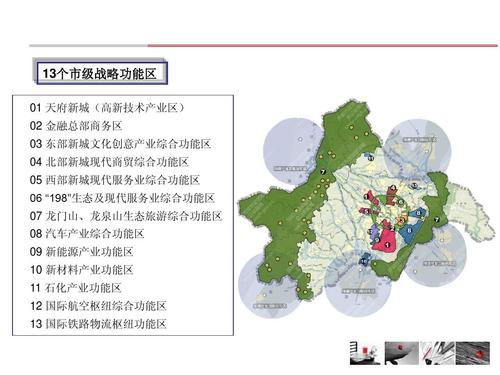Screen dimensions: 500x375
Task: Click marker 1 in the large red map zone
Action: [x=387, y=245]
